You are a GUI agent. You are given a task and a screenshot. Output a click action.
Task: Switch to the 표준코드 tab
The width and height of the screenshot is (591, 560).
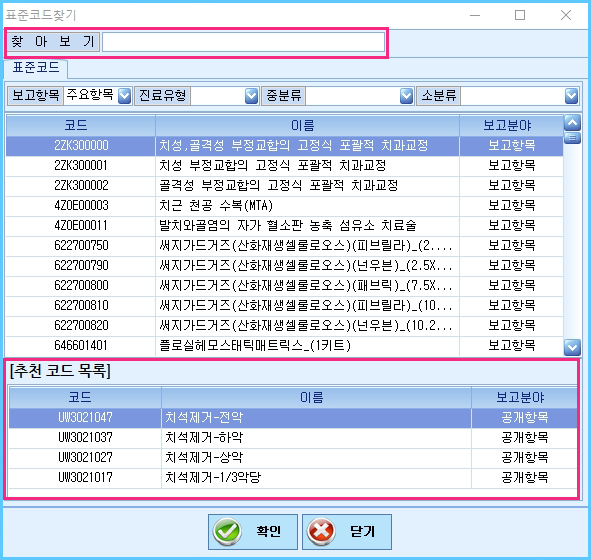pos(36,68)
